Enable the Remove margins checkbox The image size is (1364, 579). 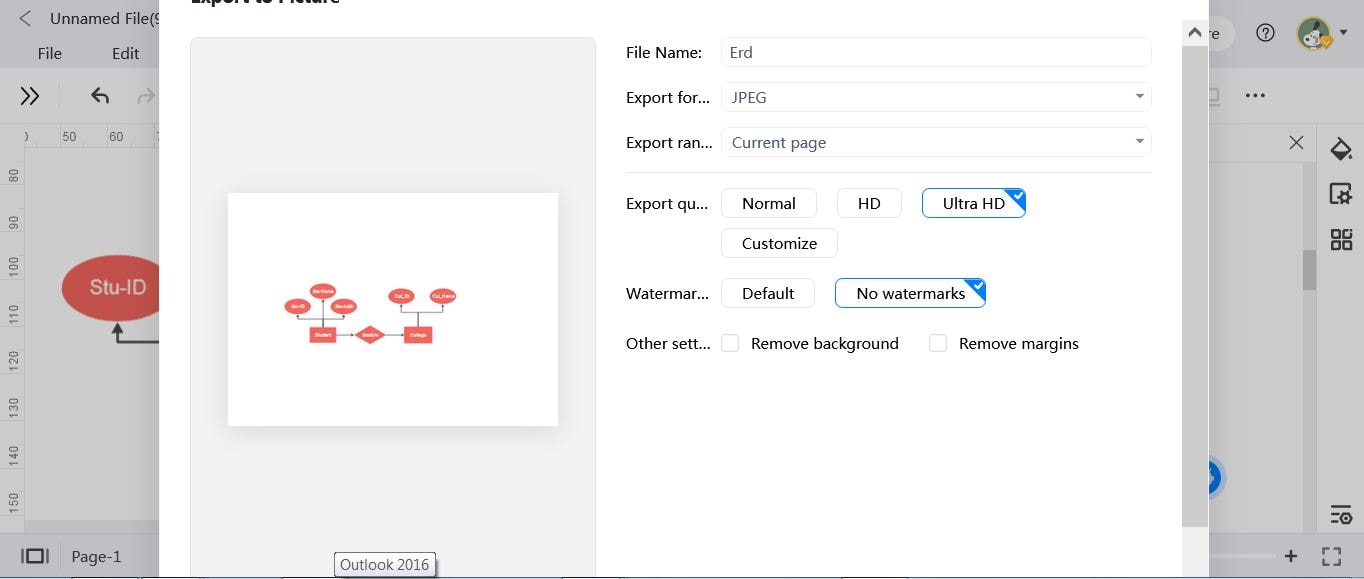(x=938, y=343)
